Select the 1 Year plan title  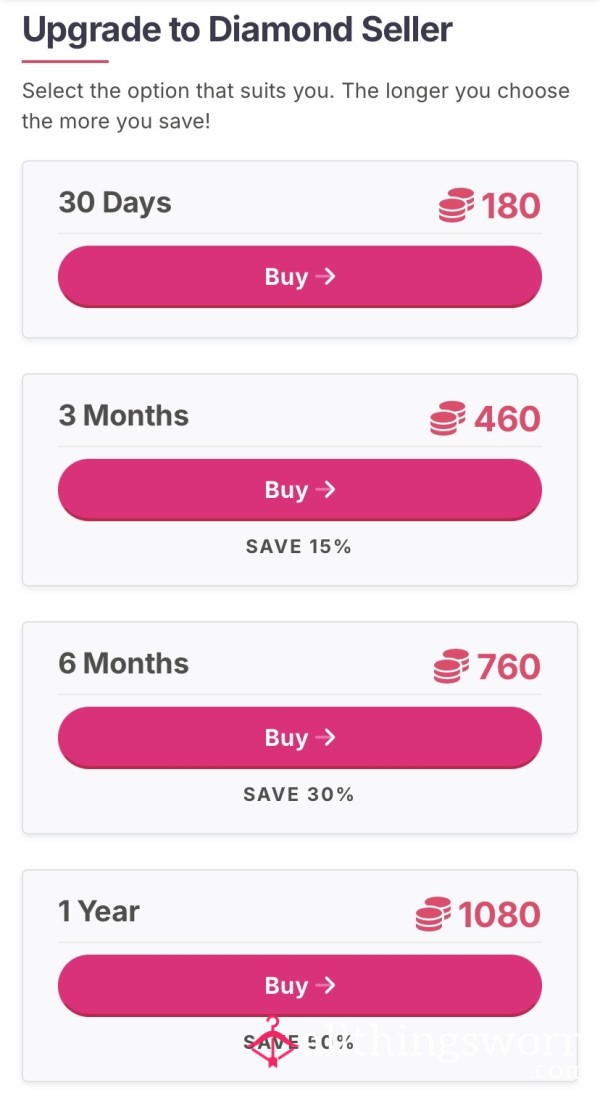(99, 911)
